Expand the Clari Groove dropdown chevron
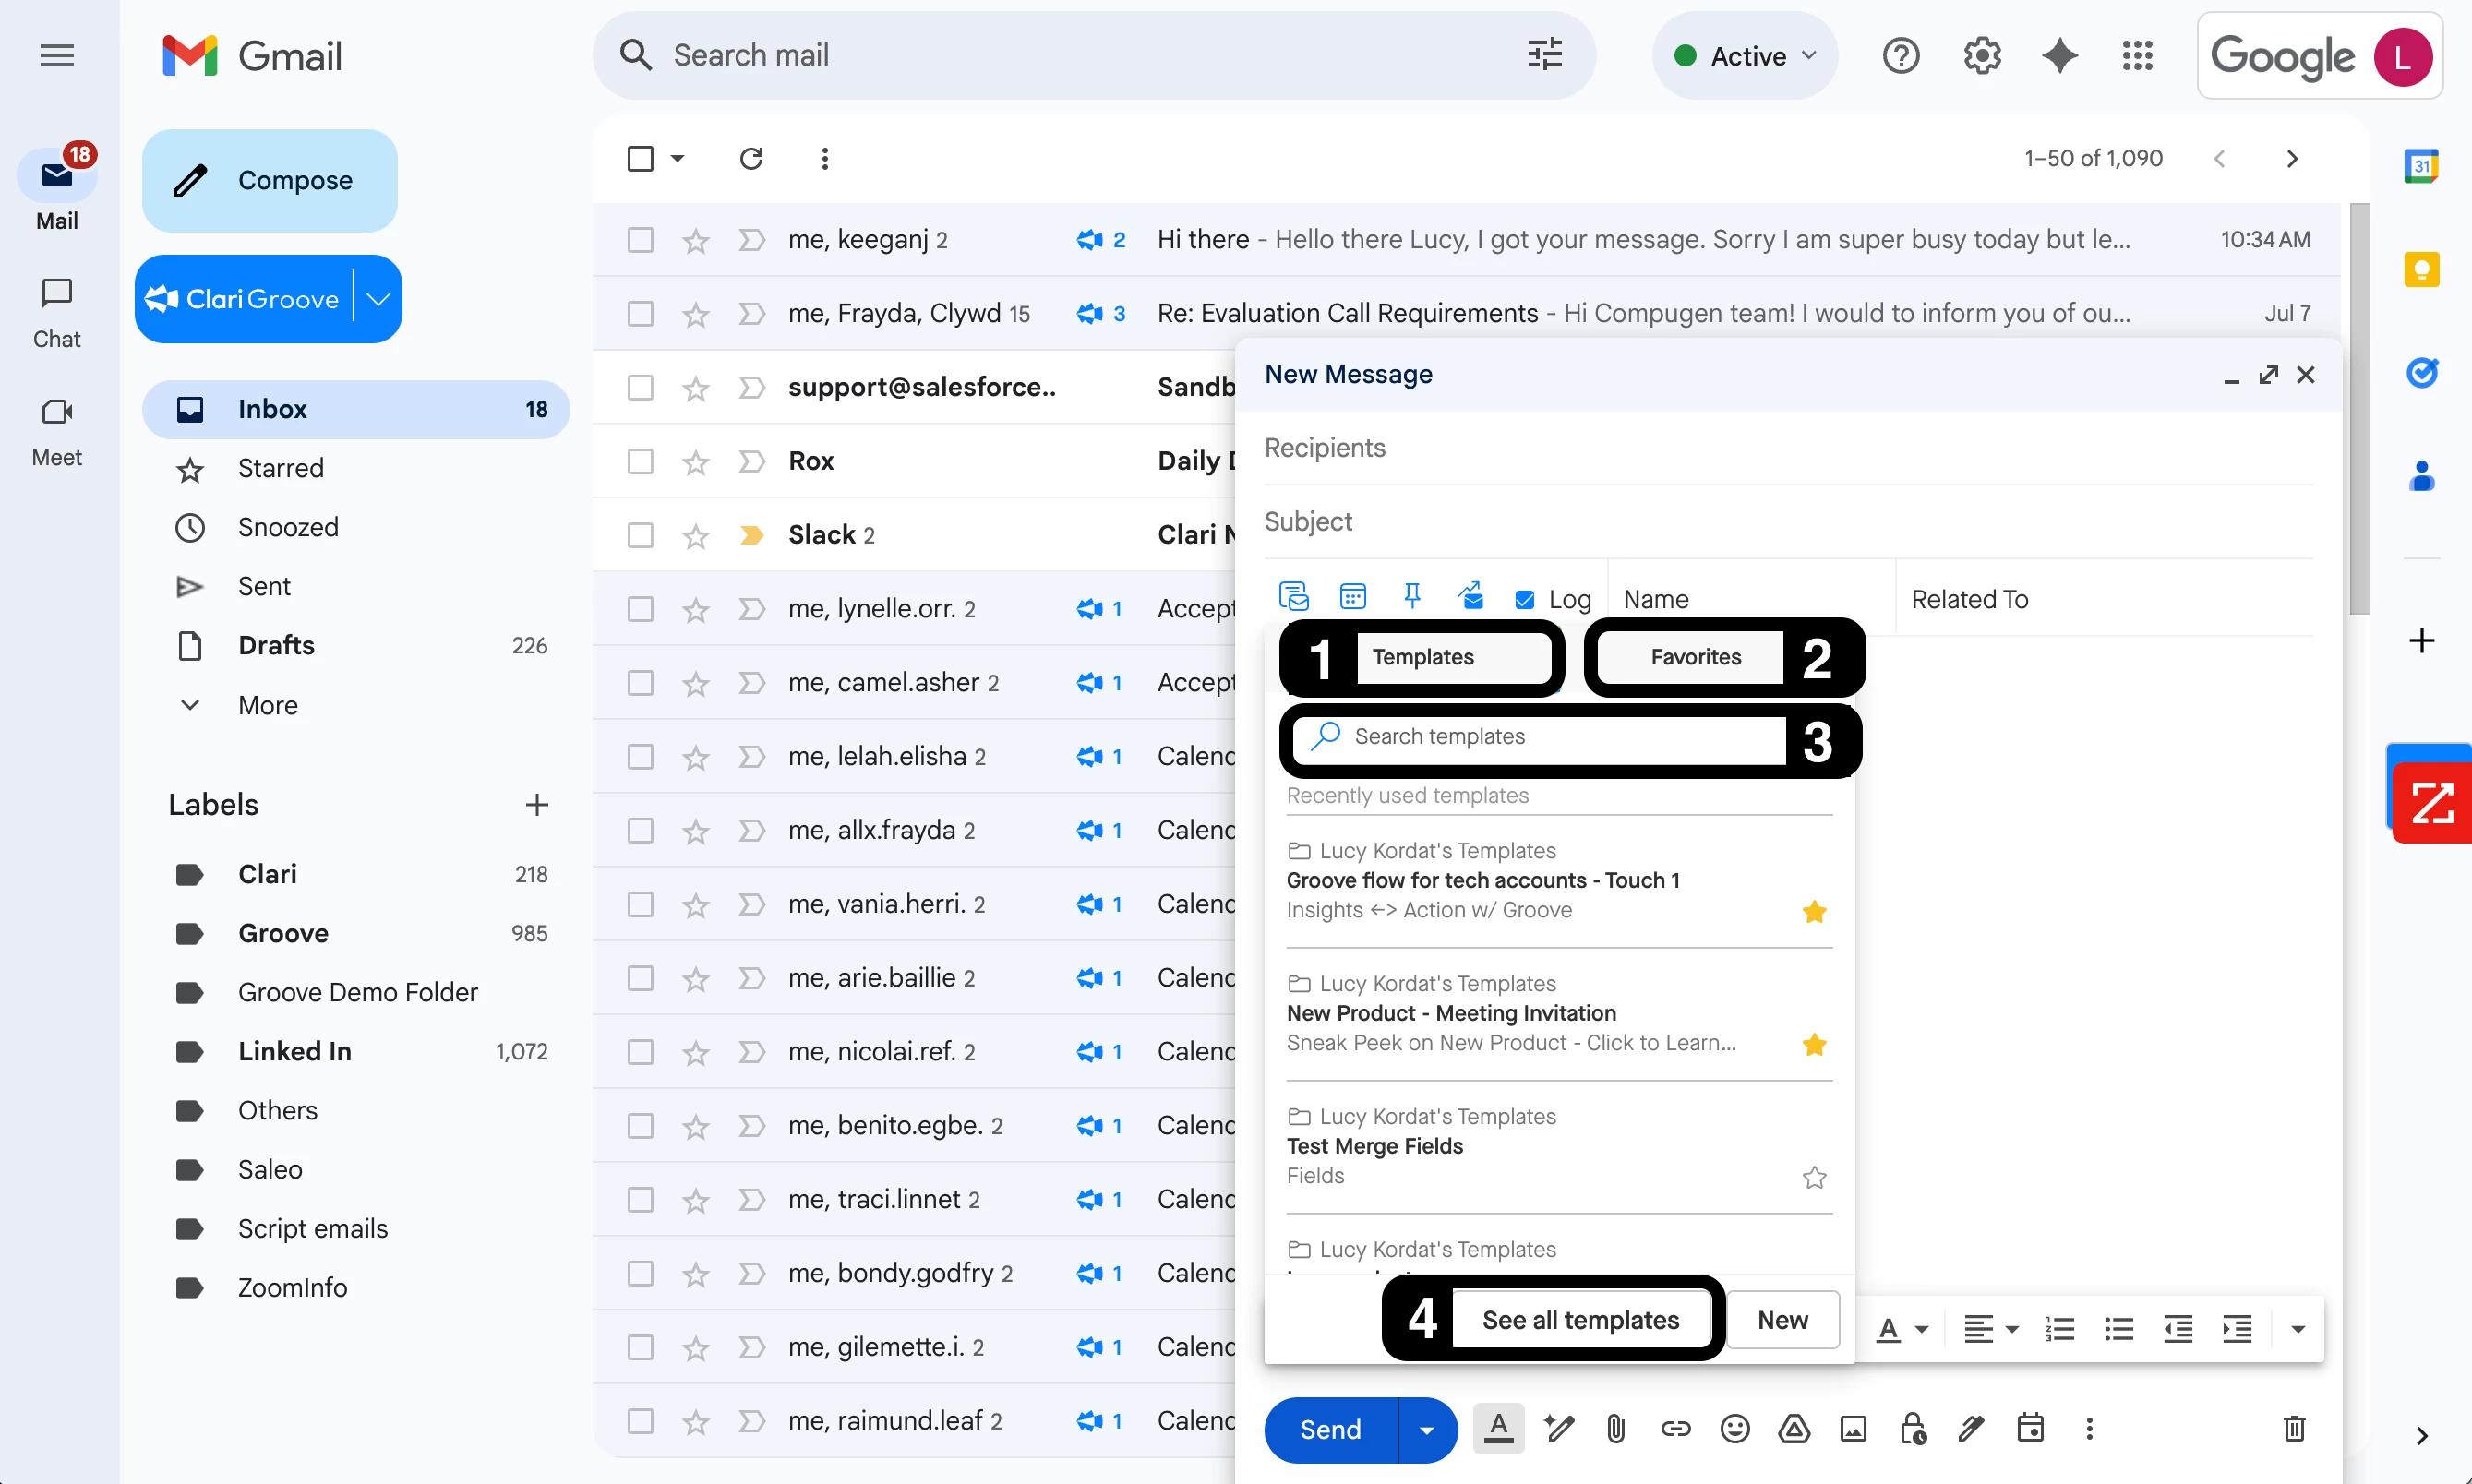Image resolution: width=2472 pixels, height=1484 pixels. pos(378,299)
